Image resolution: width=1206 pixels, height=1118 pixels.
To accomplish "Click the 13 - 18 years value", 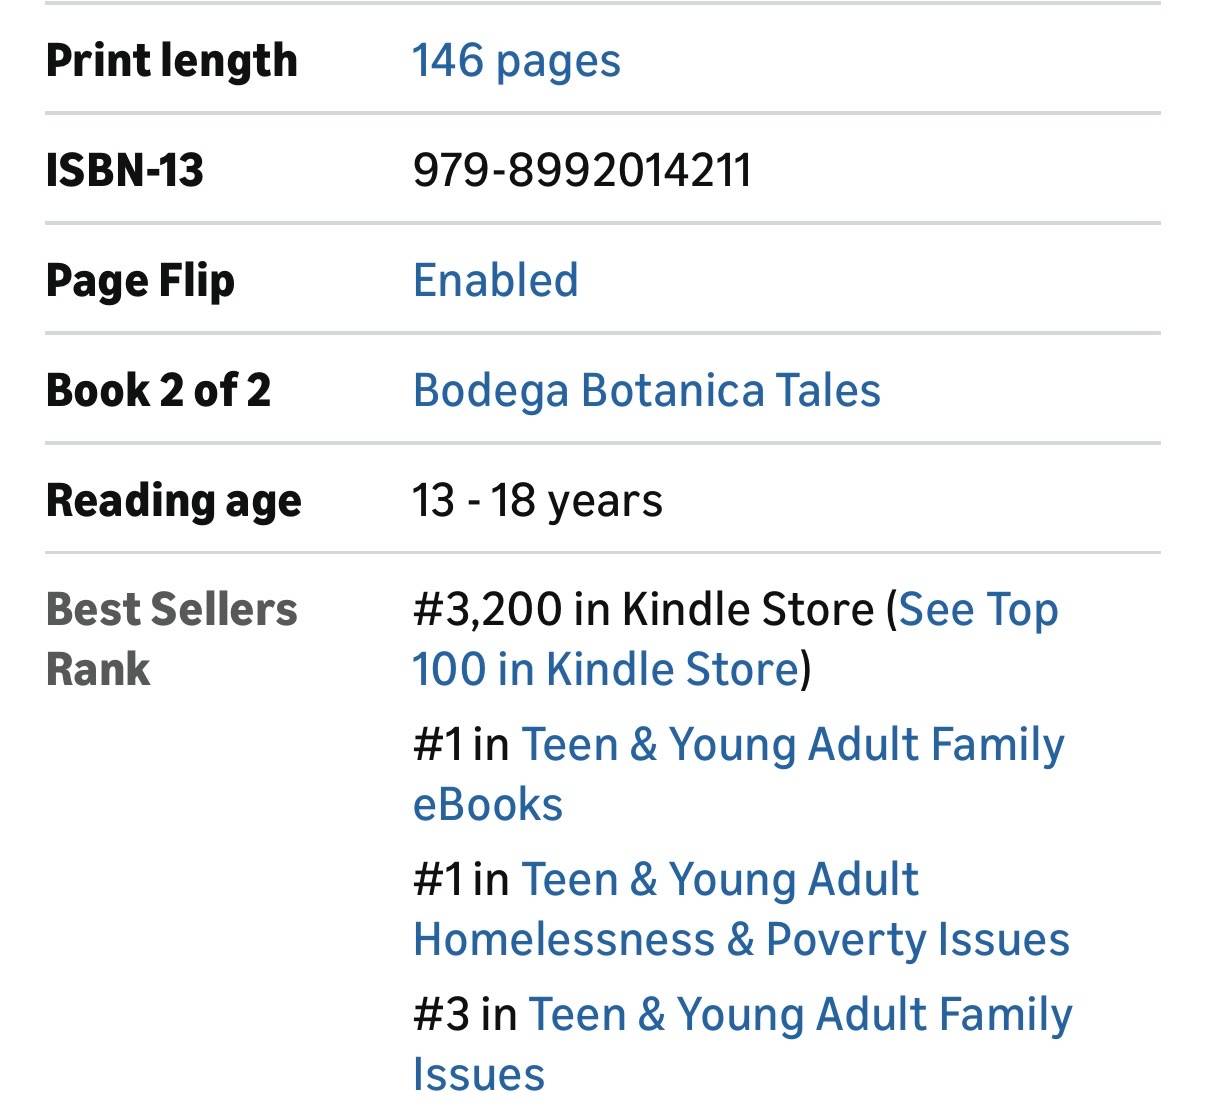I will (537, 500).
